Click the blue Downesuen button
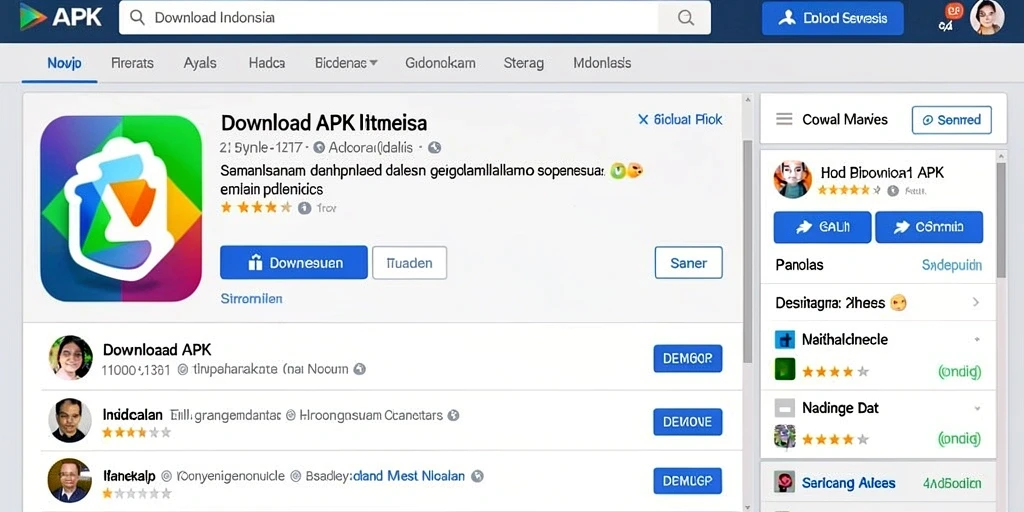Viewport: 1024px width, 512px height. (294, 263)
